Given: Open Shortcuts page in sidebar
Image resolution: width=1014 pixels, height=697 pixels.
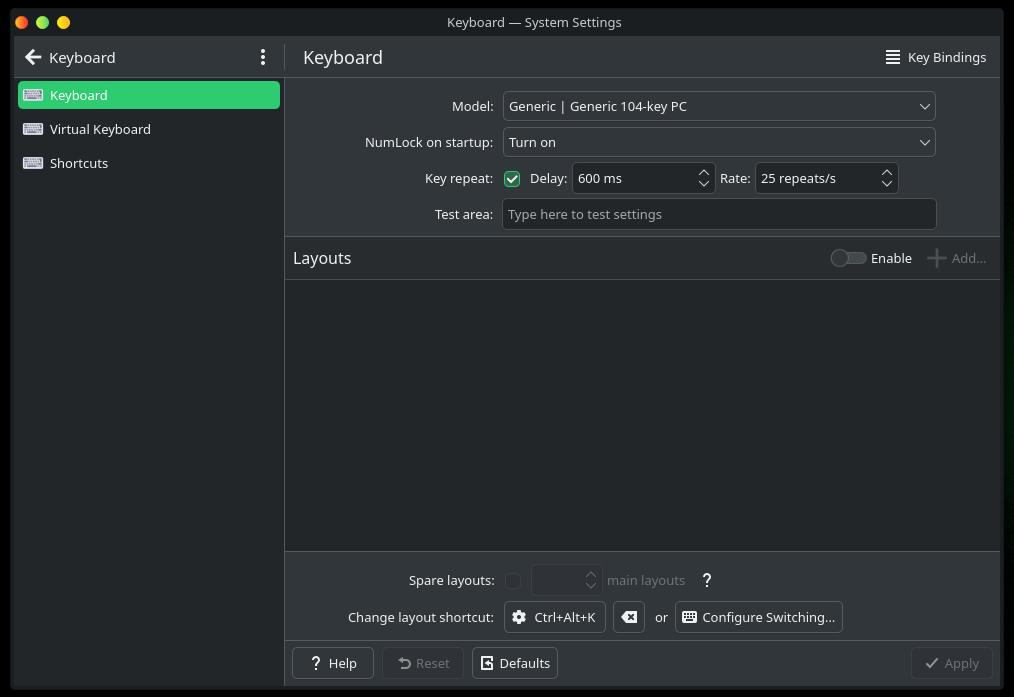Looking at the screenshot, I should coord(79,163).
